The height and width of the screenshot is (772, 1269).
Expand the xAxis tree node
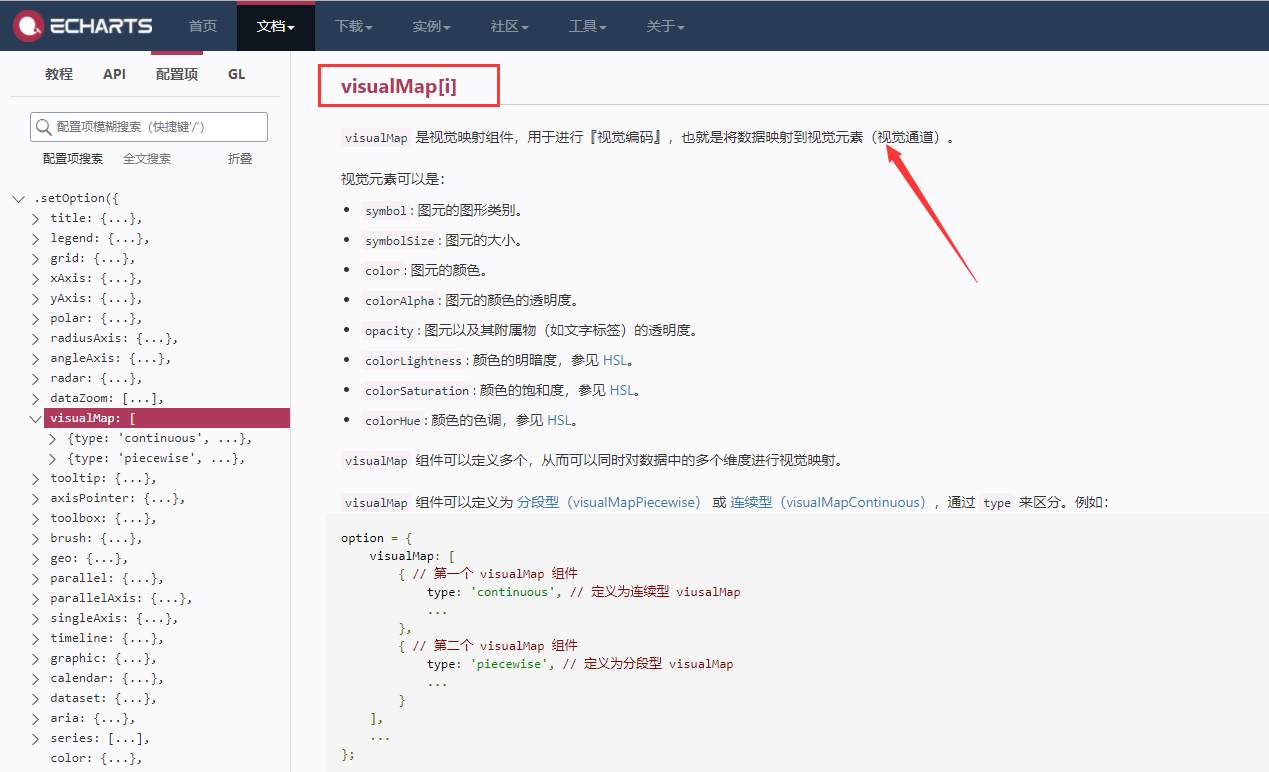click(x=36, y=278)
